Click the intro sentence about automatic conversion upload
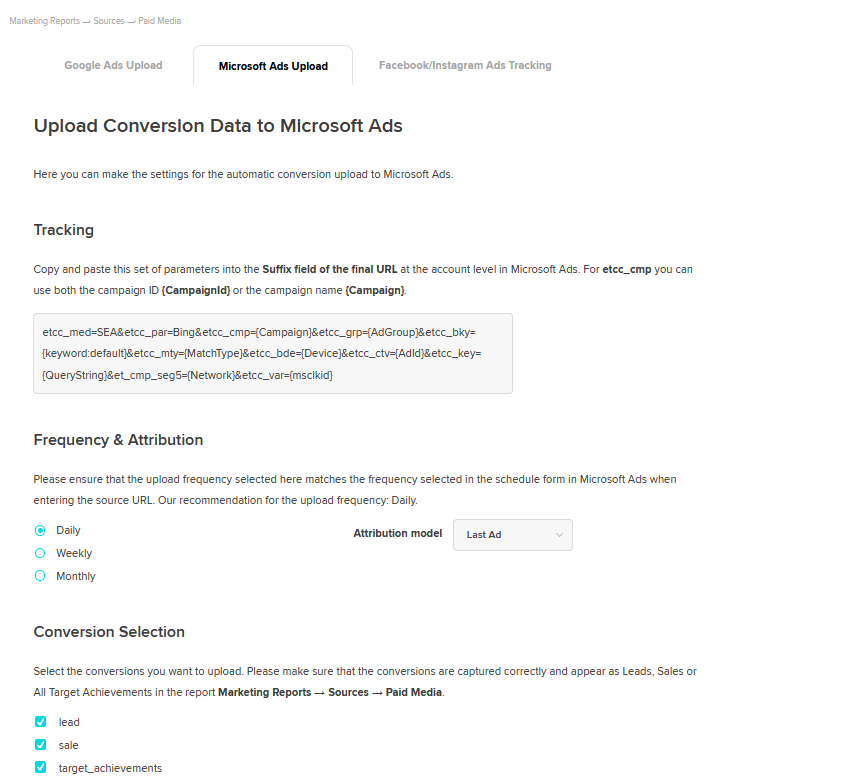Image resolution: width=850 pixels, height=781 pixels. pos(243,175)
